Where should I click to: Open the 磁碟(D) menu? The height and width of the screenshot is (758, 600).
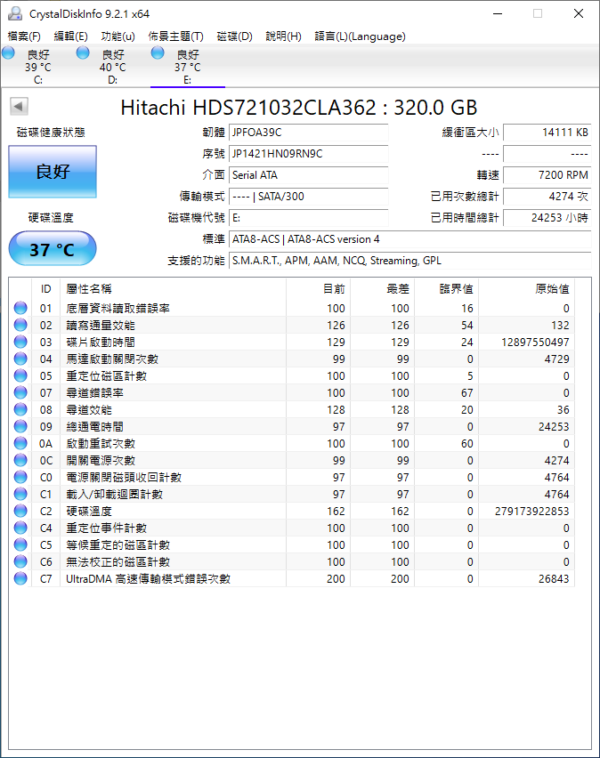click(234, 36)
